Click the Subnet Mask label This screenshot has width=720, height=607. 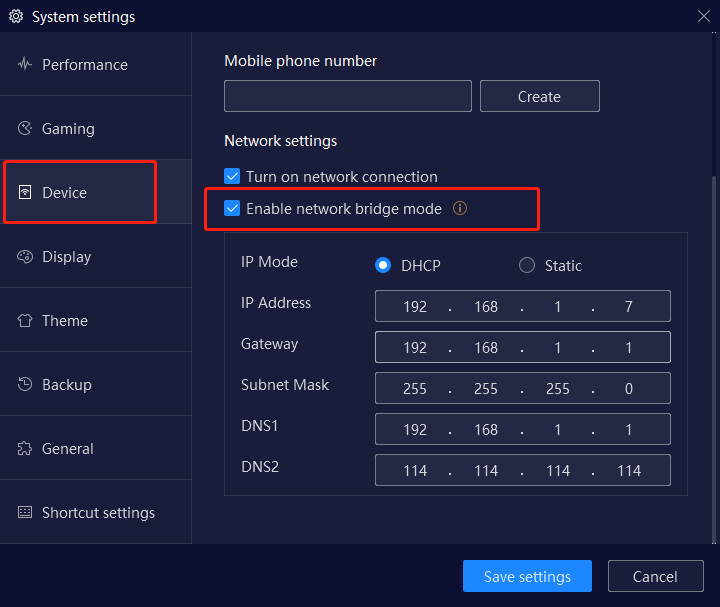285,384
